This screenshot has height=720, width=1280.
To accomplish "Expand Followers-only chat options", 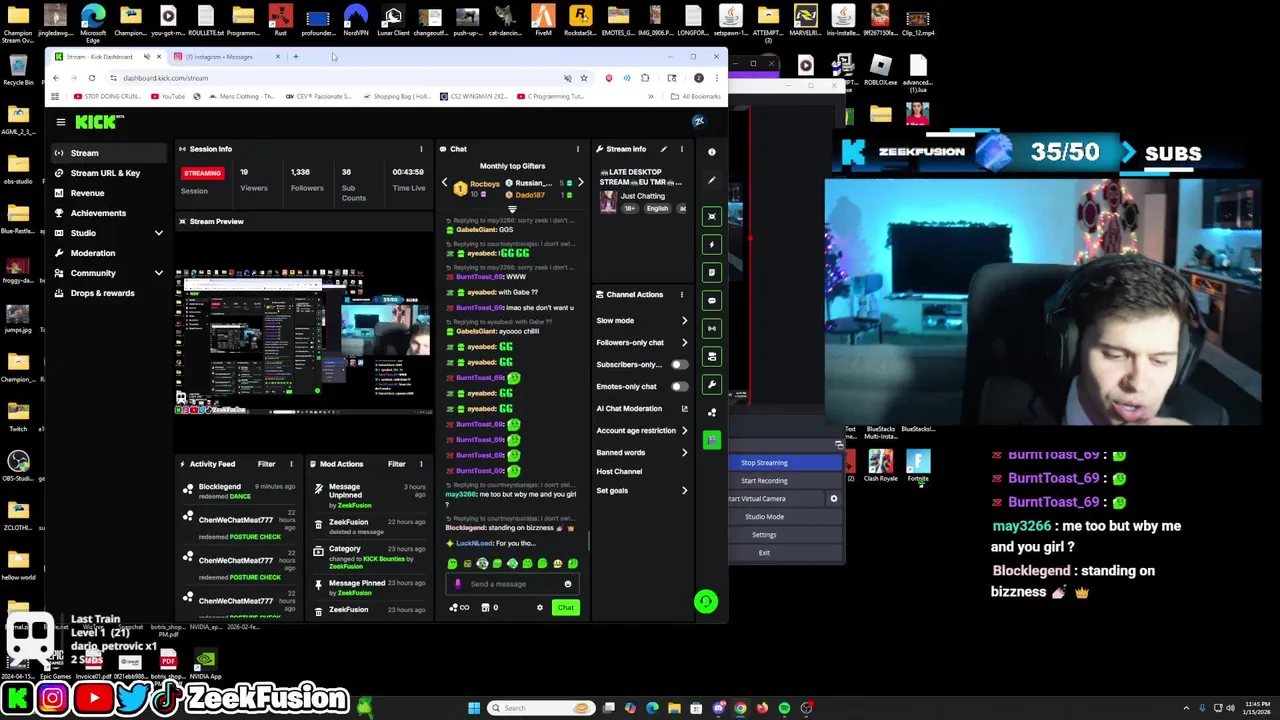I will tap(684, 343).
